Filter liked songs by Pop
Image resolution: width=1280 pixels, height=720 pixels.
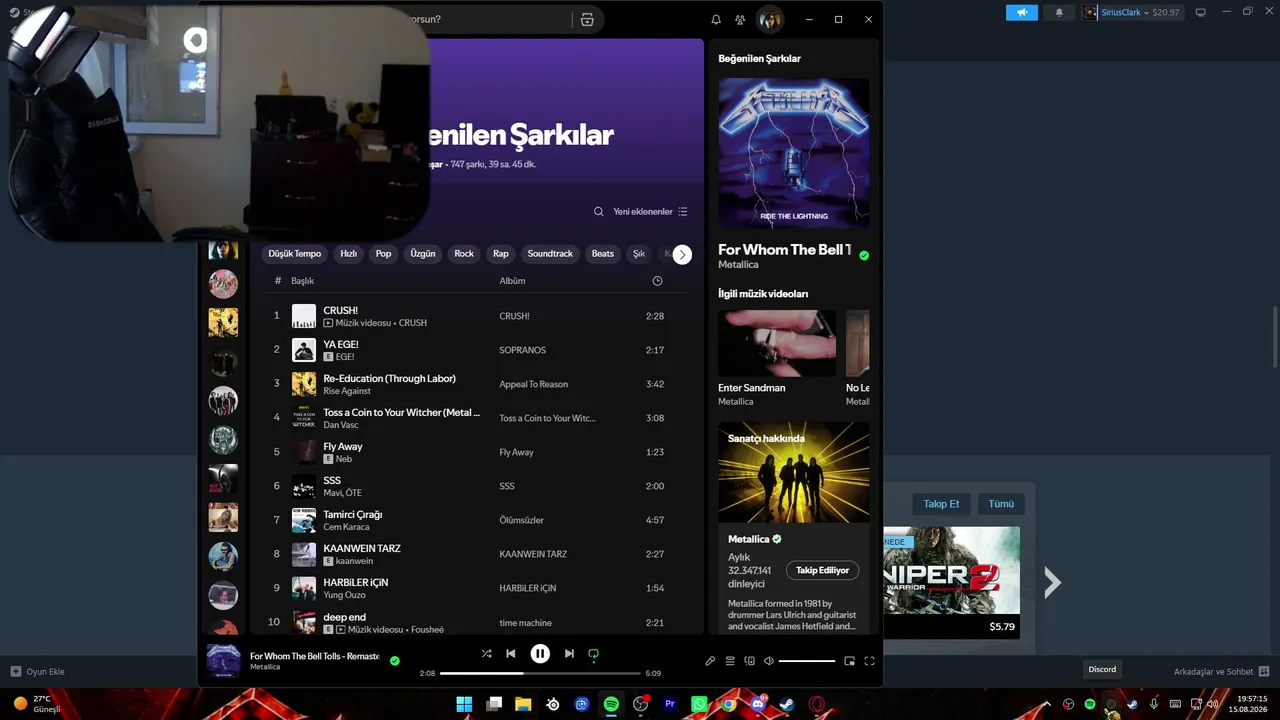[383, 254]
